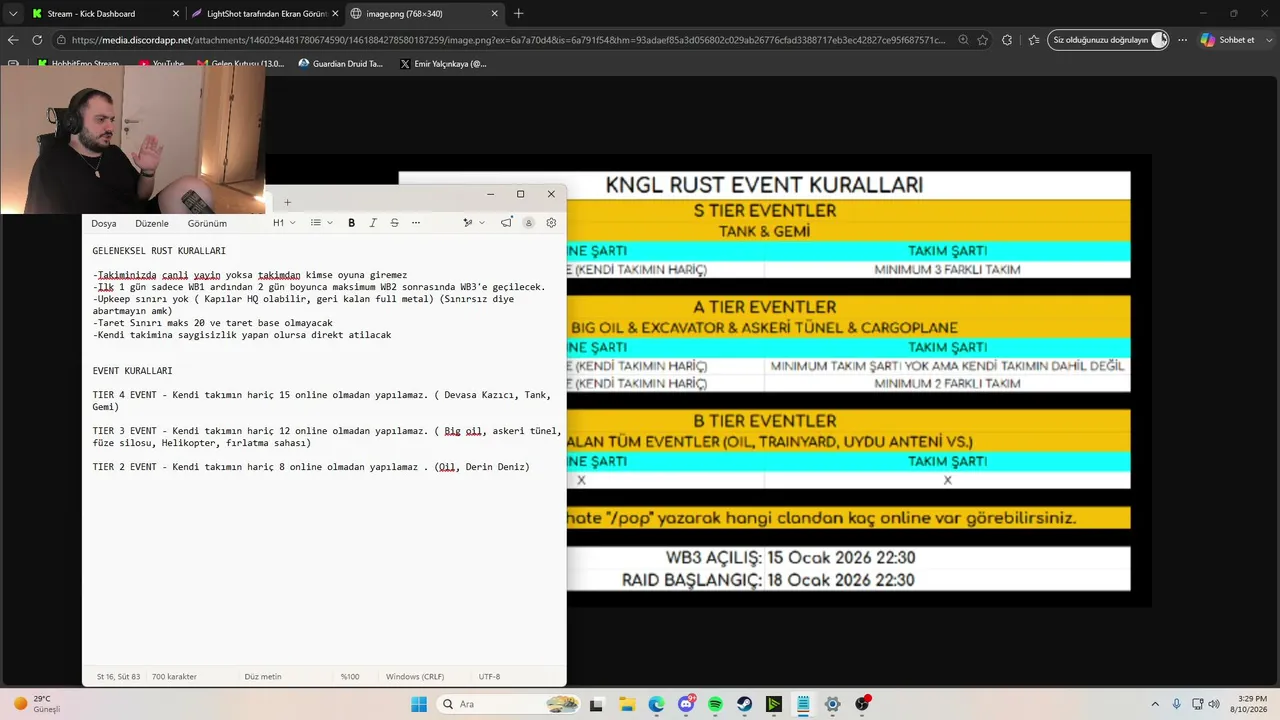Open more formatting options ellipsis in Notepad
The height and width of the screenshot is (720, 1280).
coord(416,223)
